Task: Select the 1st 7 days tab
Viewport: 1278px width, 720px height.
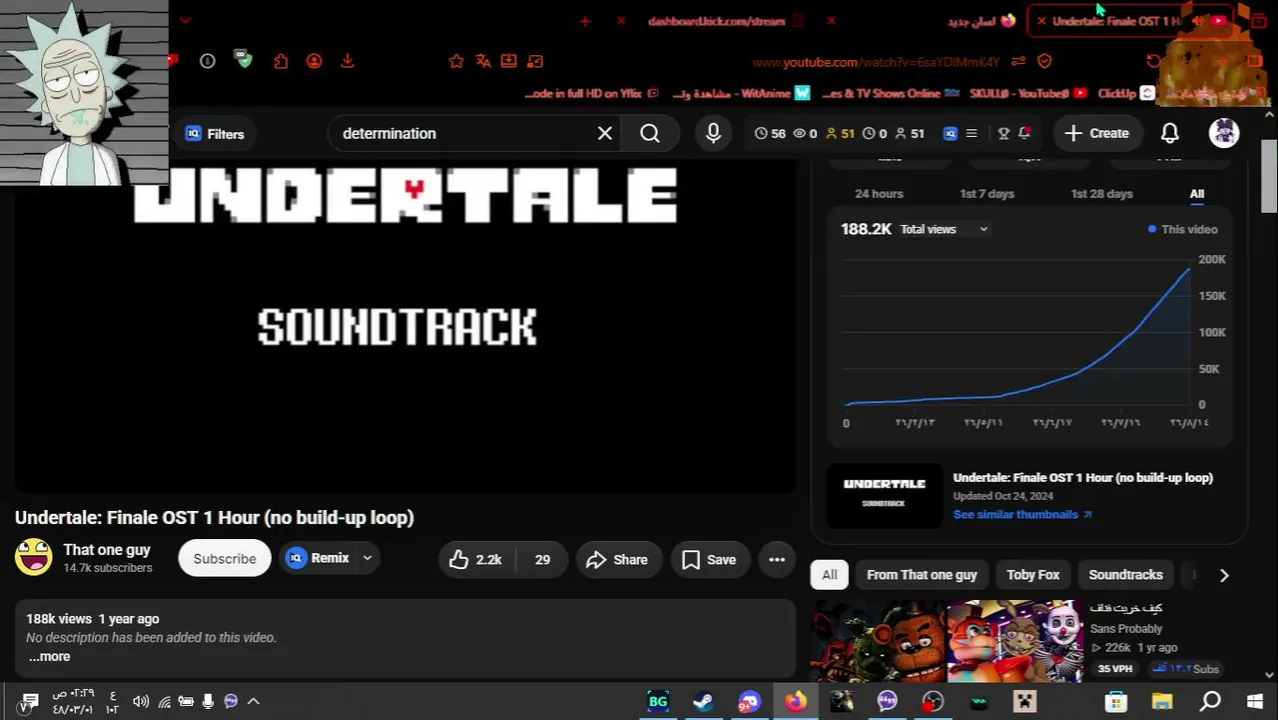Action: (987, 194)
